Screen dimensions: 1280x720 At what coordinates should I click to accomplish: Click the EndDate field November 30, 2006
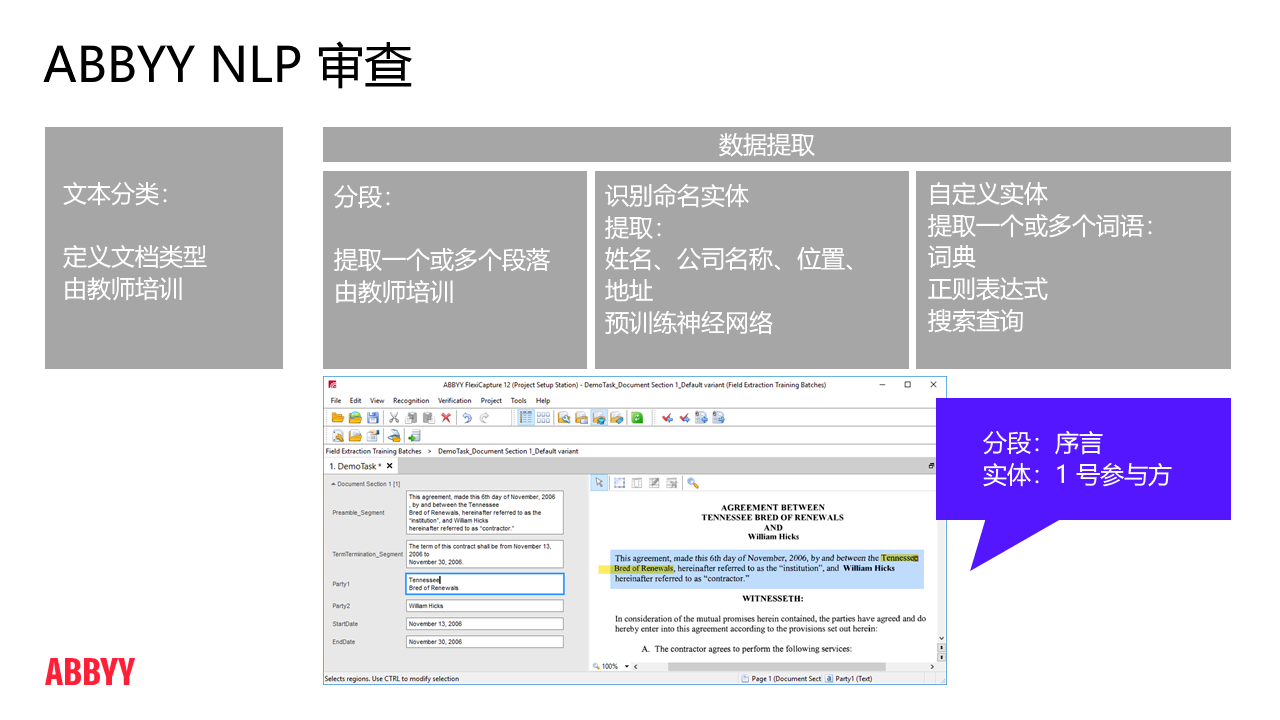click(x=485, y=642)
